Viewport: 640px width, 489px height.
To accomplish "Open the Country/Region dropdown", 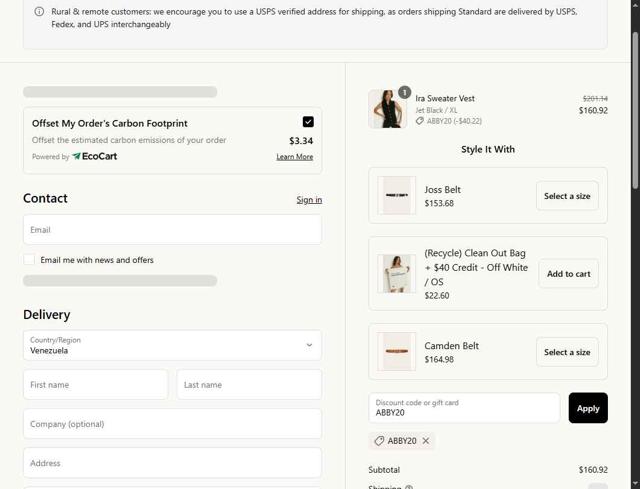I will tap(172, 345).
